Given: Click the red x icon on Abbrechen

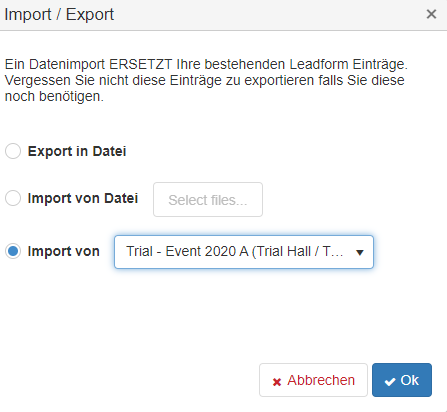Looking at the screenshot, I should [277, 382].
